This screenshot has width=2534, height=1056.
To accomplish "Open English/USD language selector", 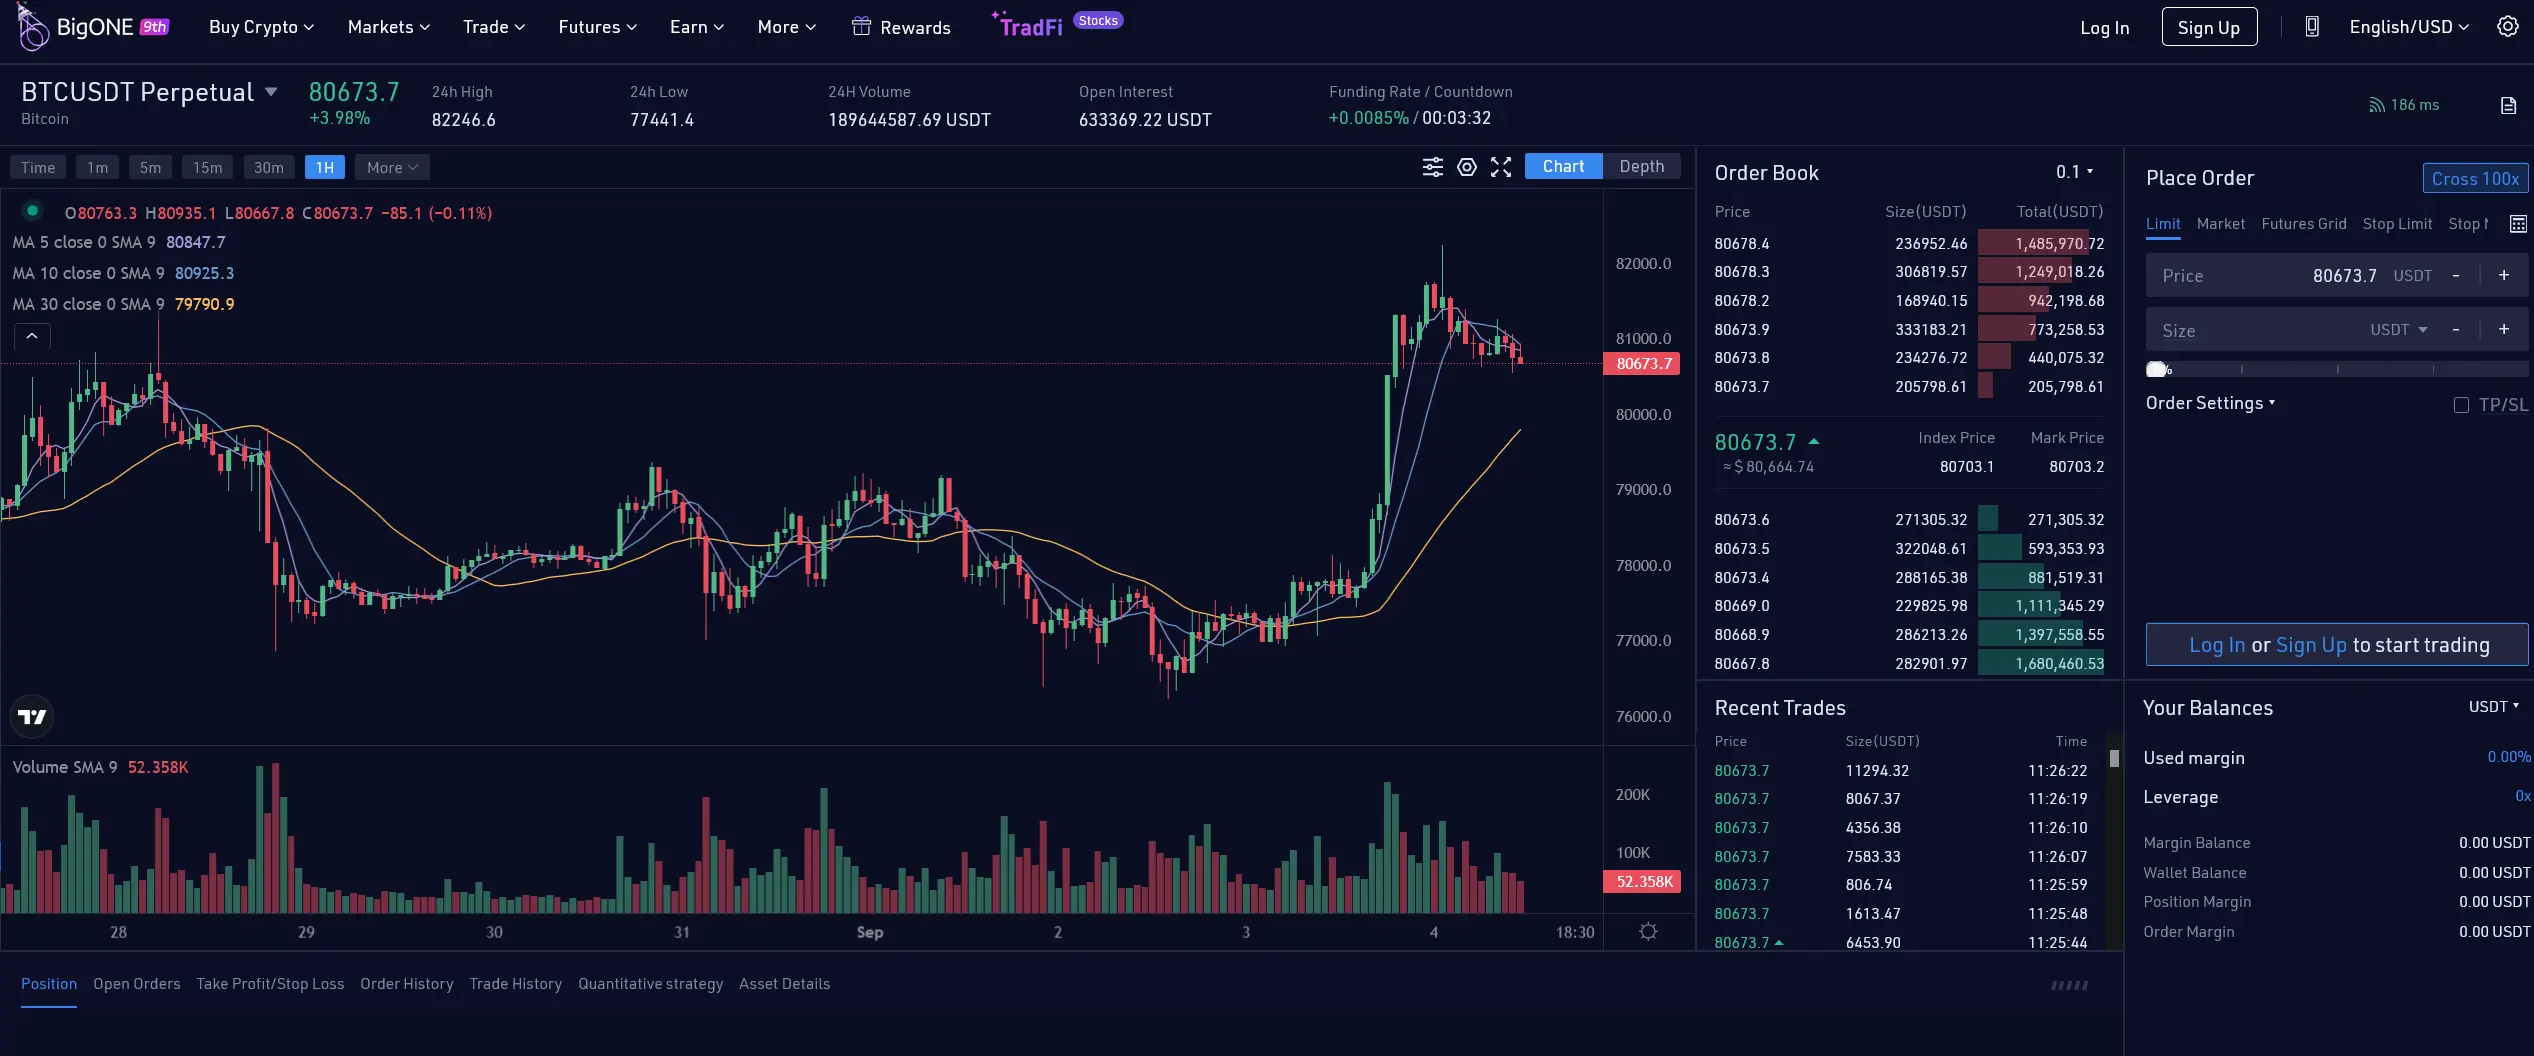I will (2408, 27).
